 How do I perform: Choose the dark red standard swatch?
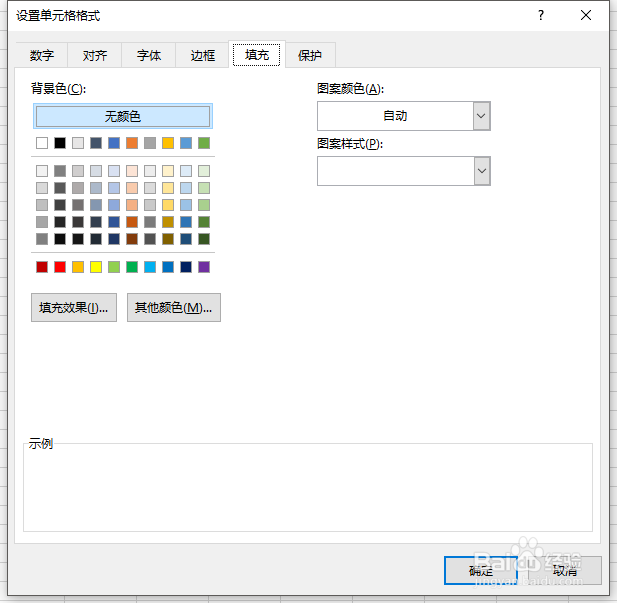[42, 267]
